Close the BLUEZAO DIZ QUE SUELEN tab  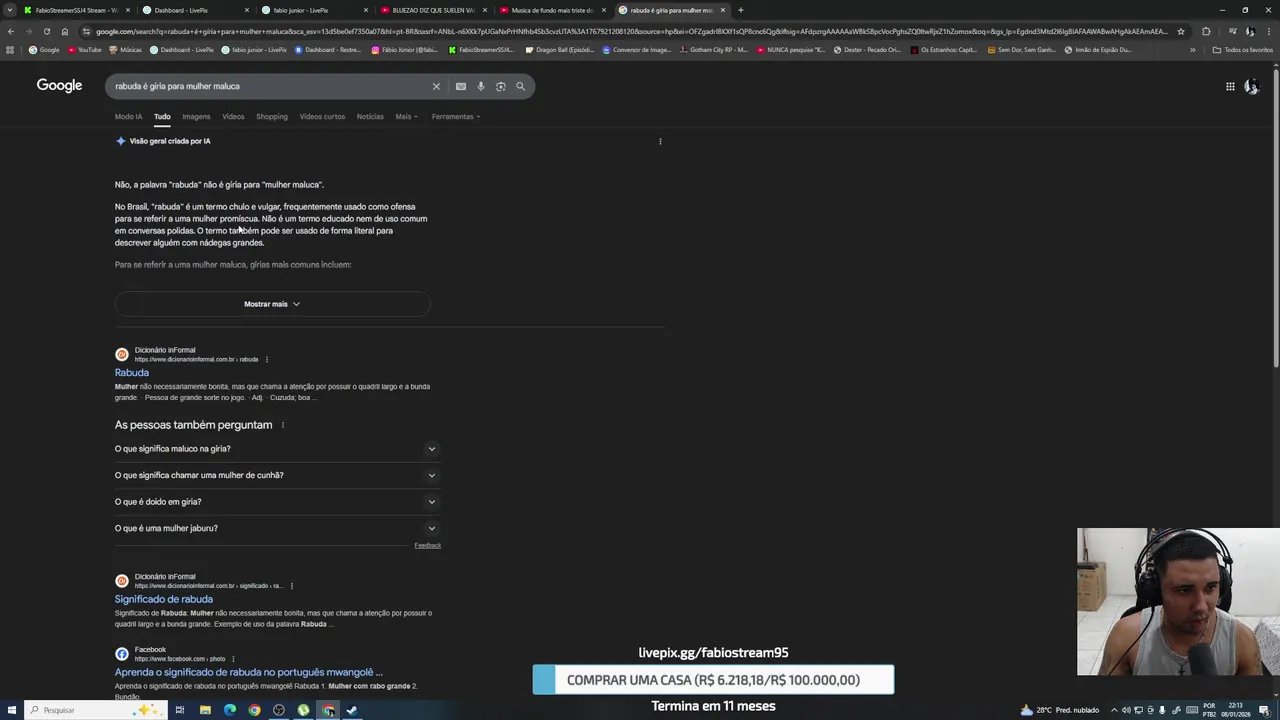485,10
